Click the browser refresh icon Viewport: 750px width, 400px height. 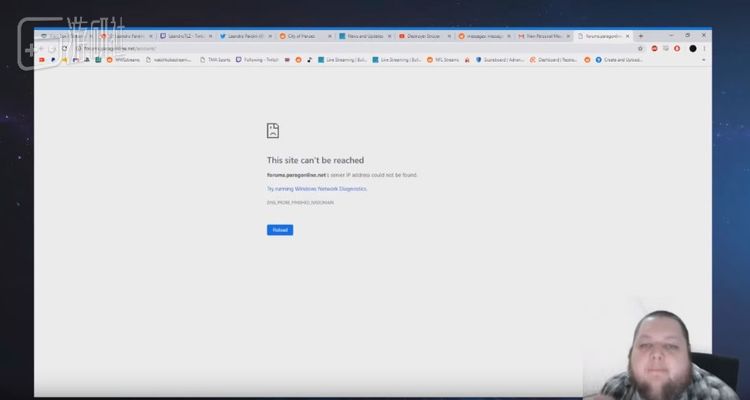point(65,48)
